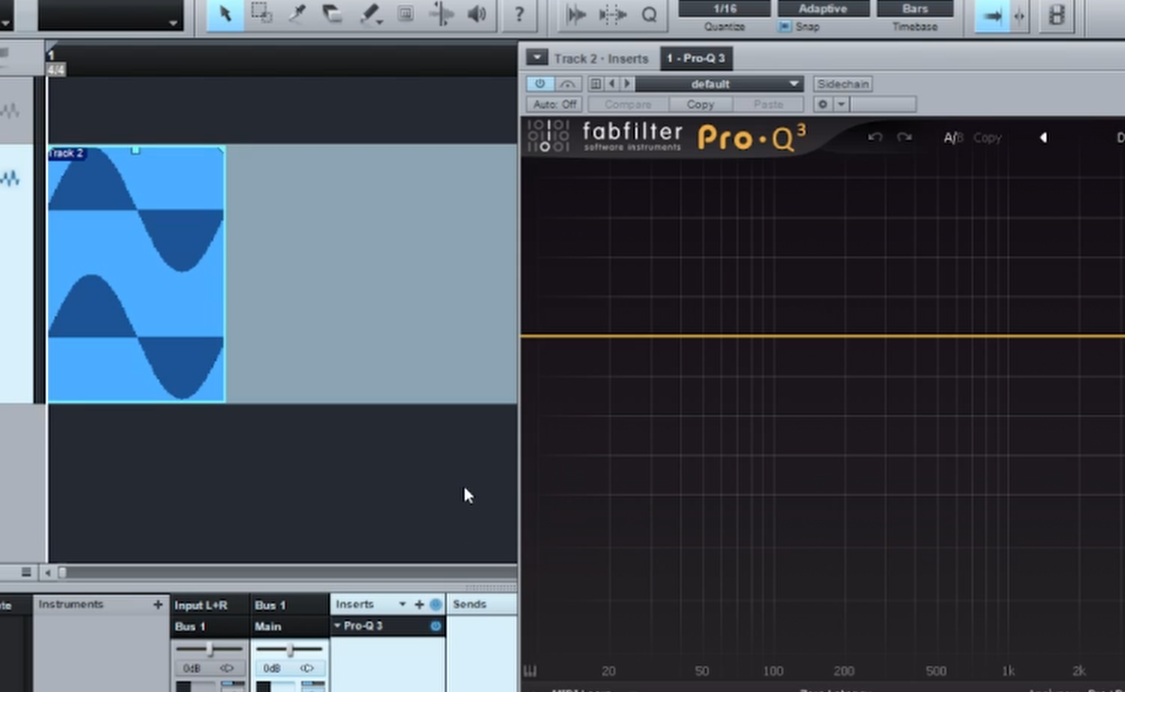Select the Range tool
This screenshot has width=1152, height=720.
click(x=261, y=14)
